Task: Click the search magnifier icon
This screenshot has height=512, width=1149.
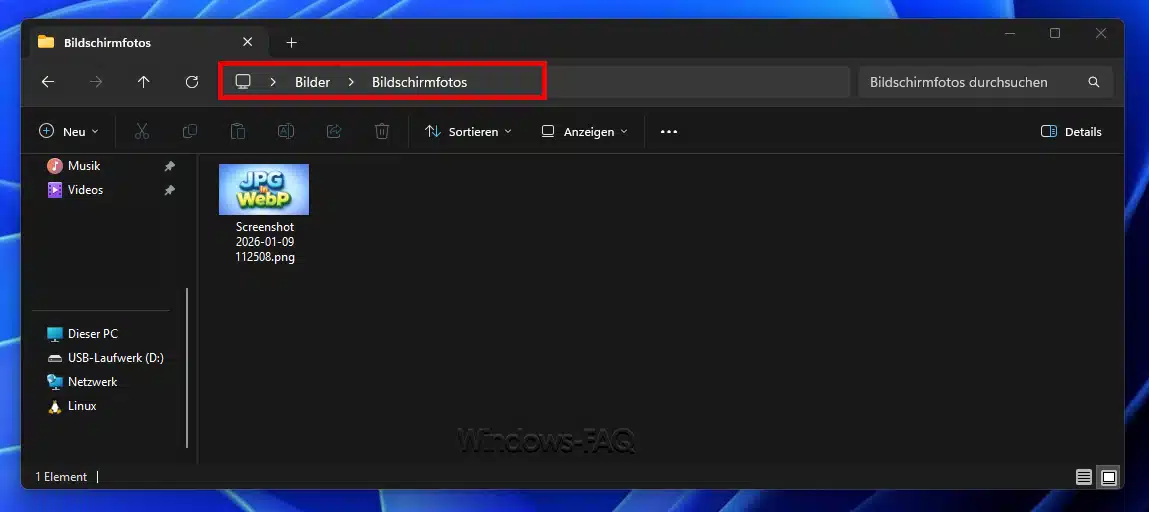Action: [1093, 82]
